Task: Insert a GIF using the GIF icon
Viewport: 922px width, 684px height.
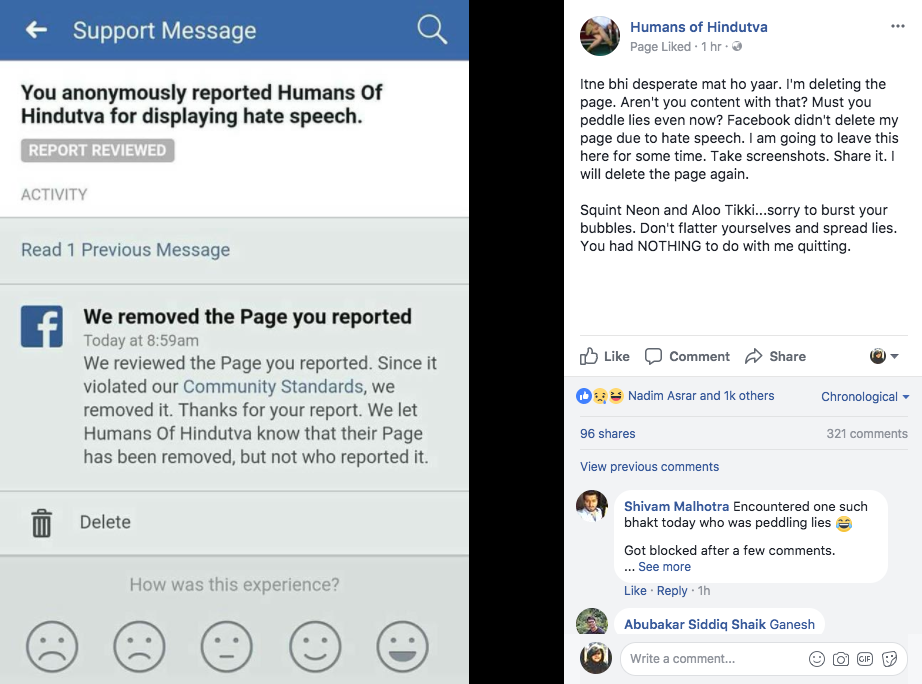Action: [x=865, y=659]
